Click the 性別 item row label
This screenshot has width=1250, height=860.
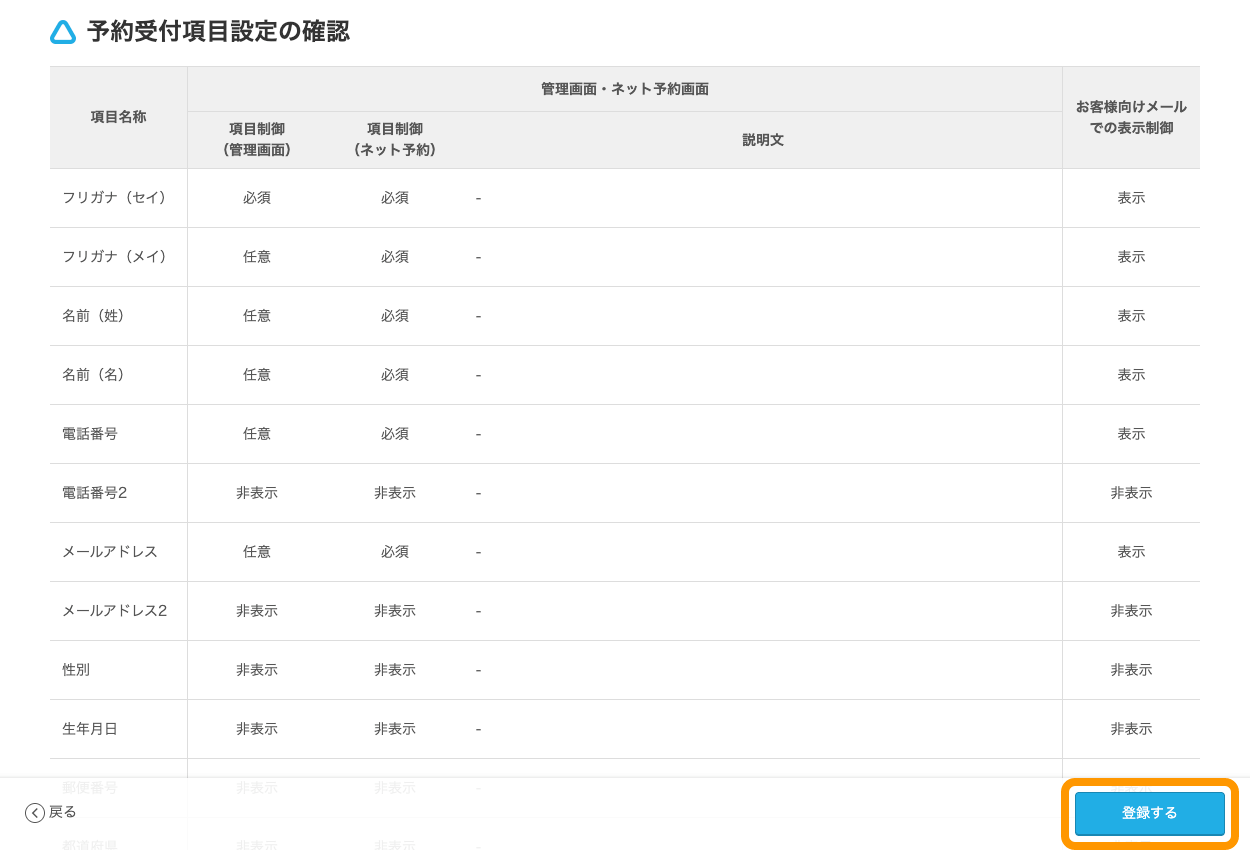pos(75,669)
